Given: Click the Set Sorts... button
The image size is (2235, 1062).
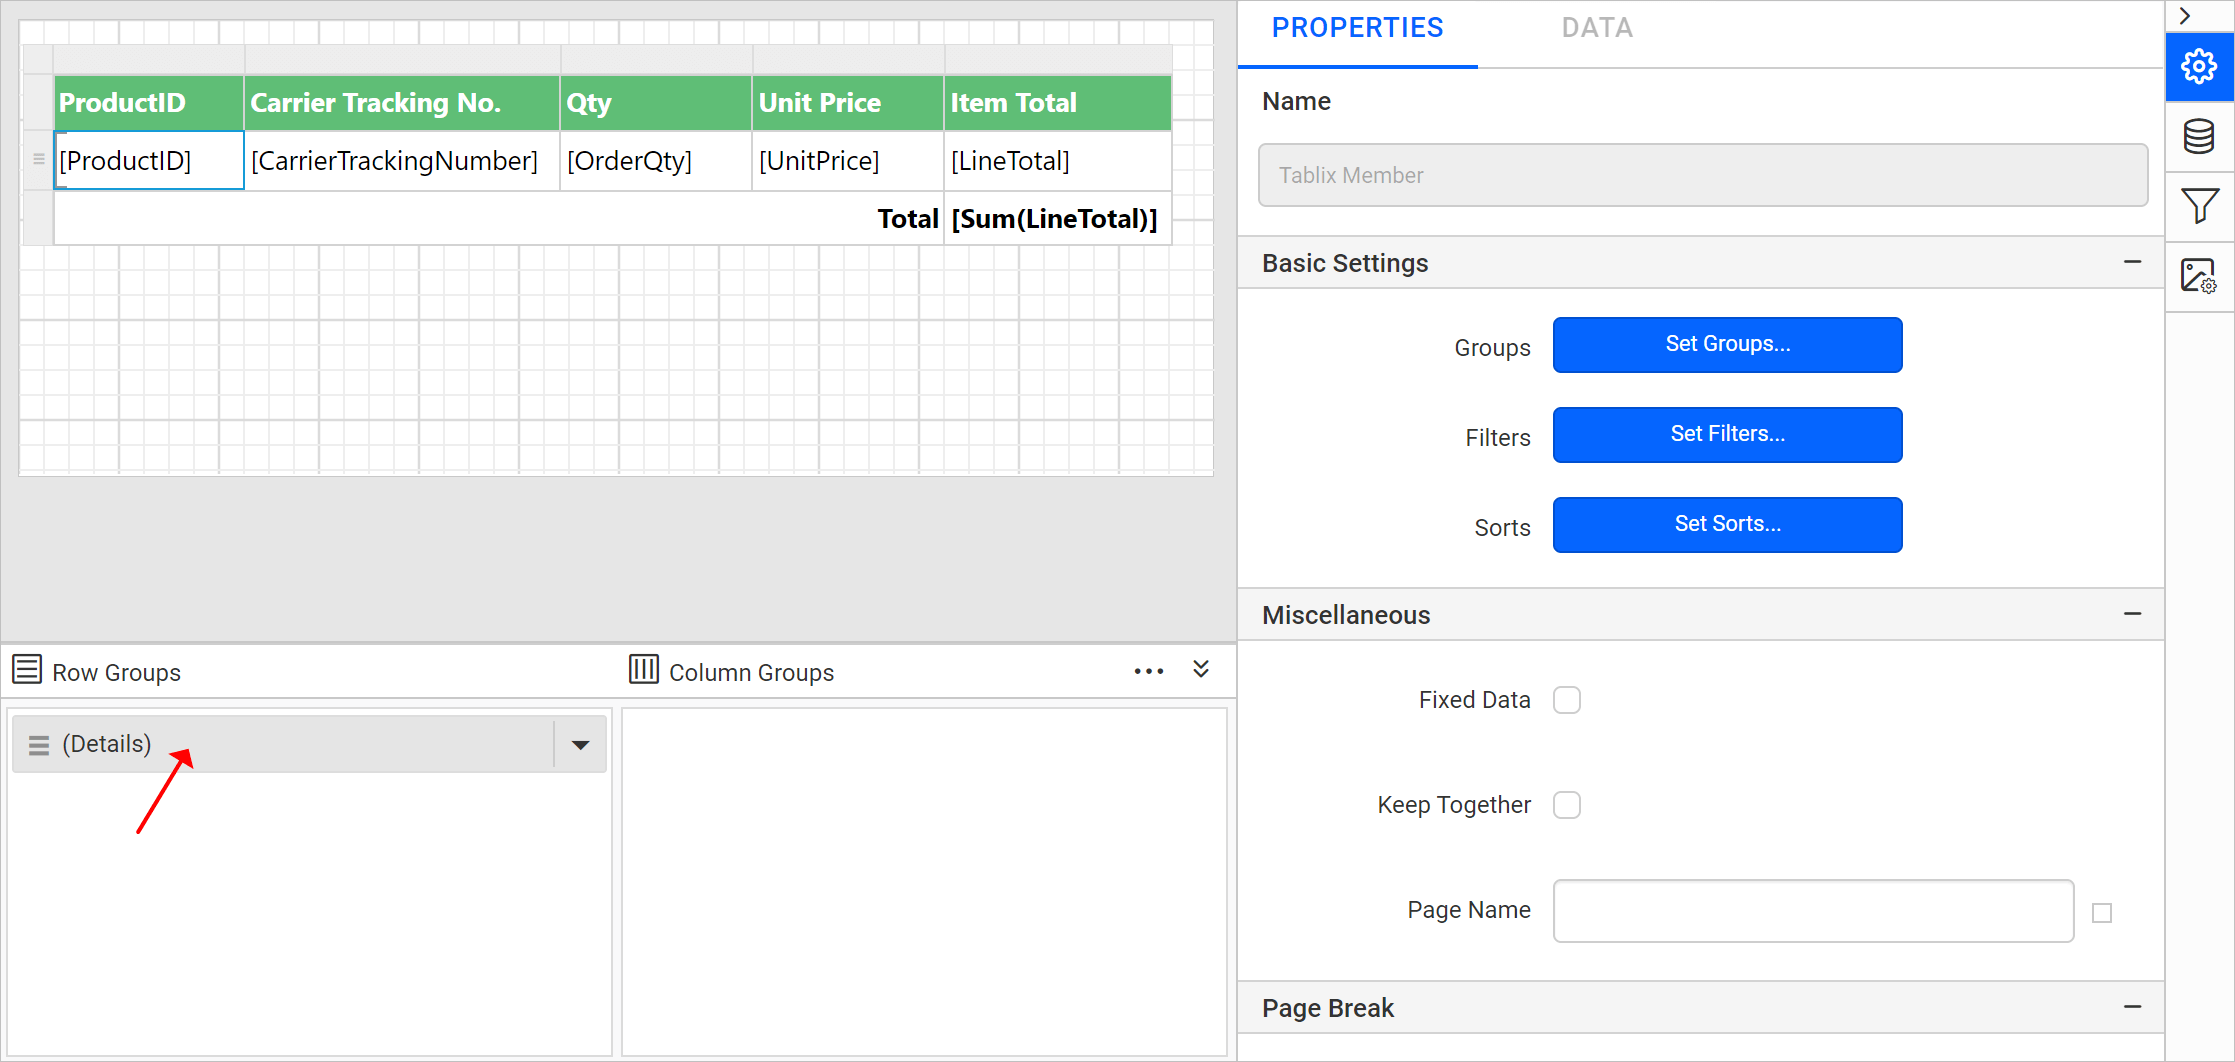Looking at the screenshot, I should pos(1727,525).
